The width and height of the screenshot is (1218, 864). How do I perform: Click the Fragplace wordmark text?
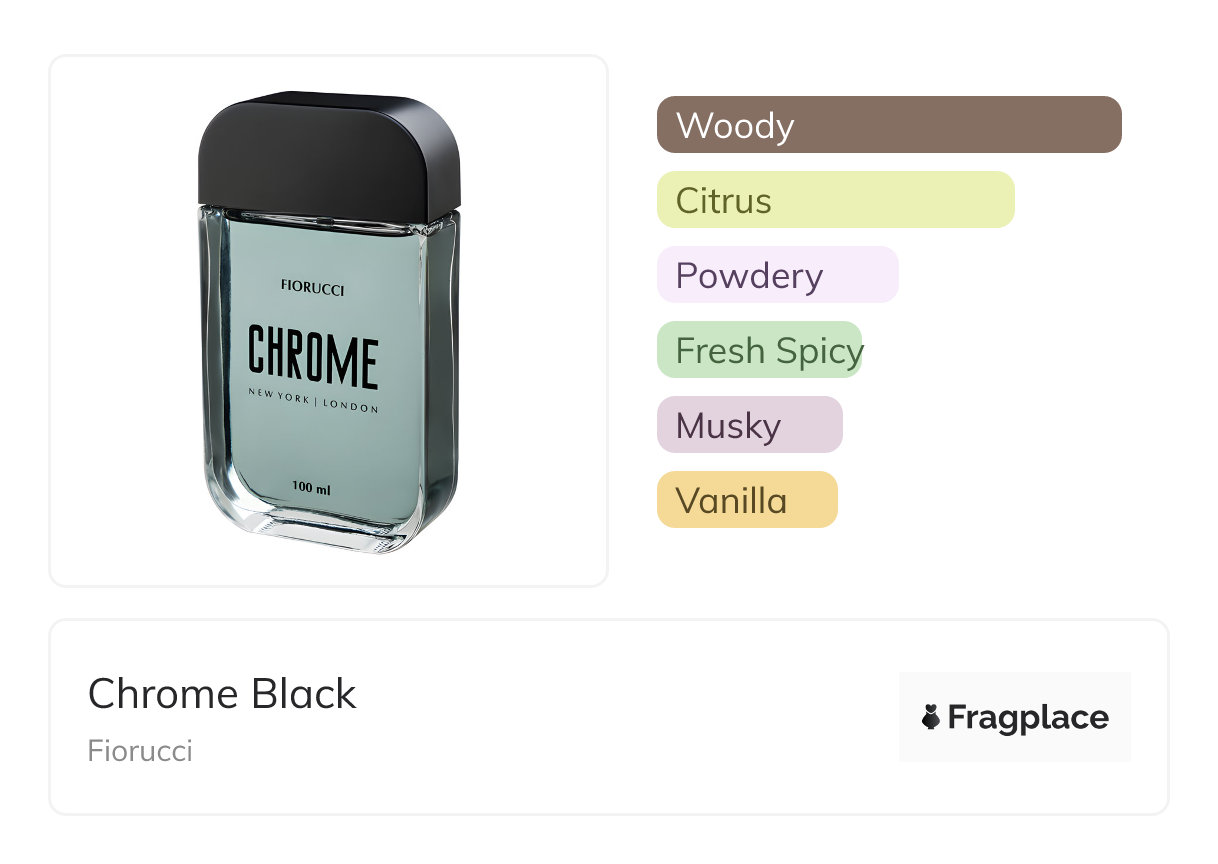1028,717
